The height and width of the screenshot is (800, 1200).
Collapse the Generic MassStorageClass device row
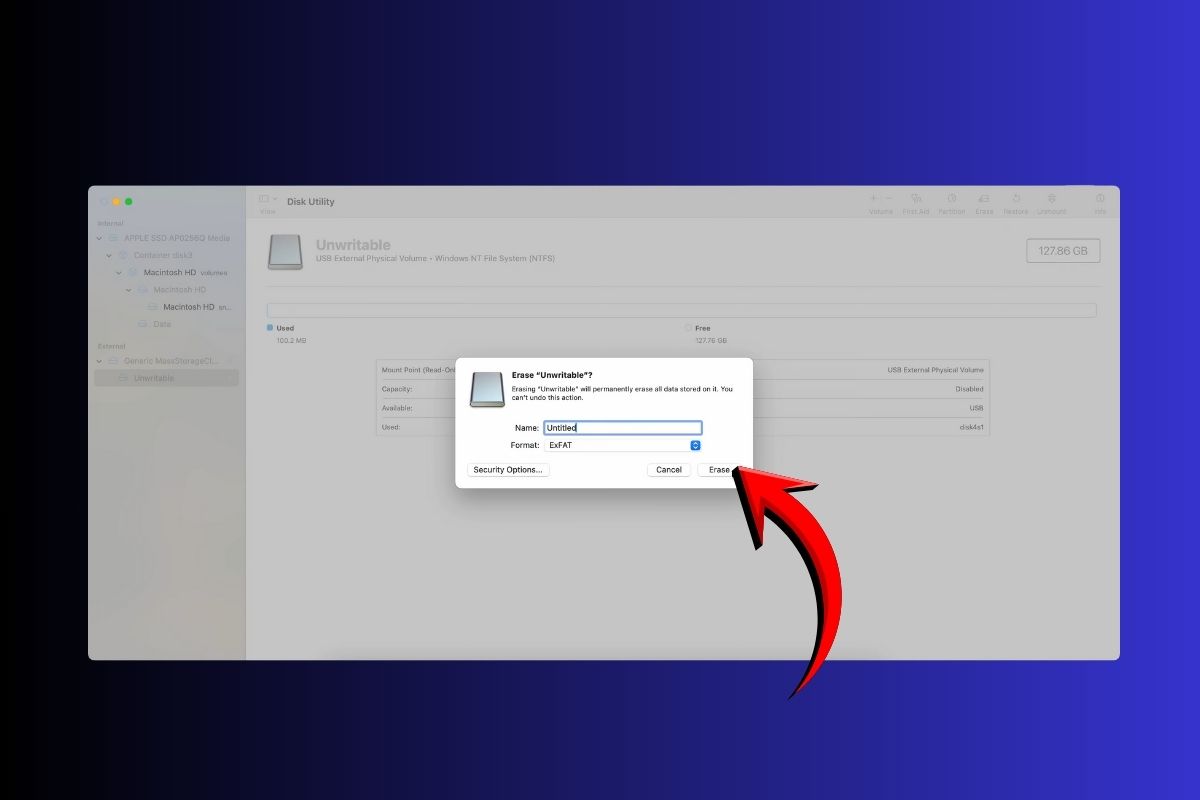click(x=99, y=360)
